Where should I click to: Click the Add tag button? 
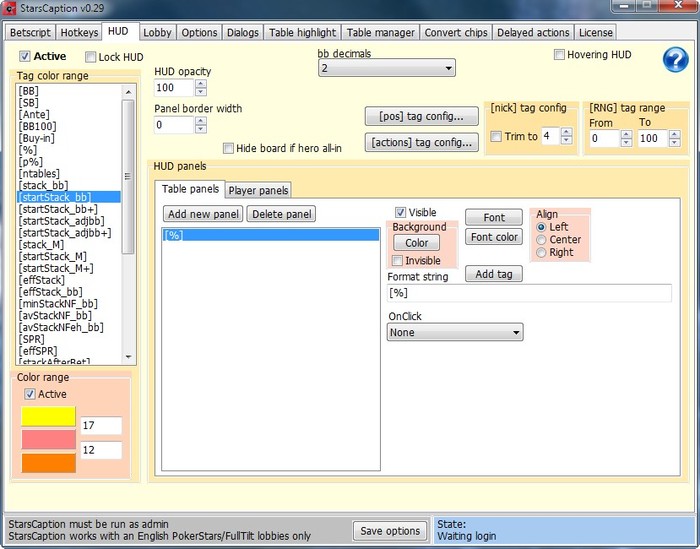click(x=494, y=274)
